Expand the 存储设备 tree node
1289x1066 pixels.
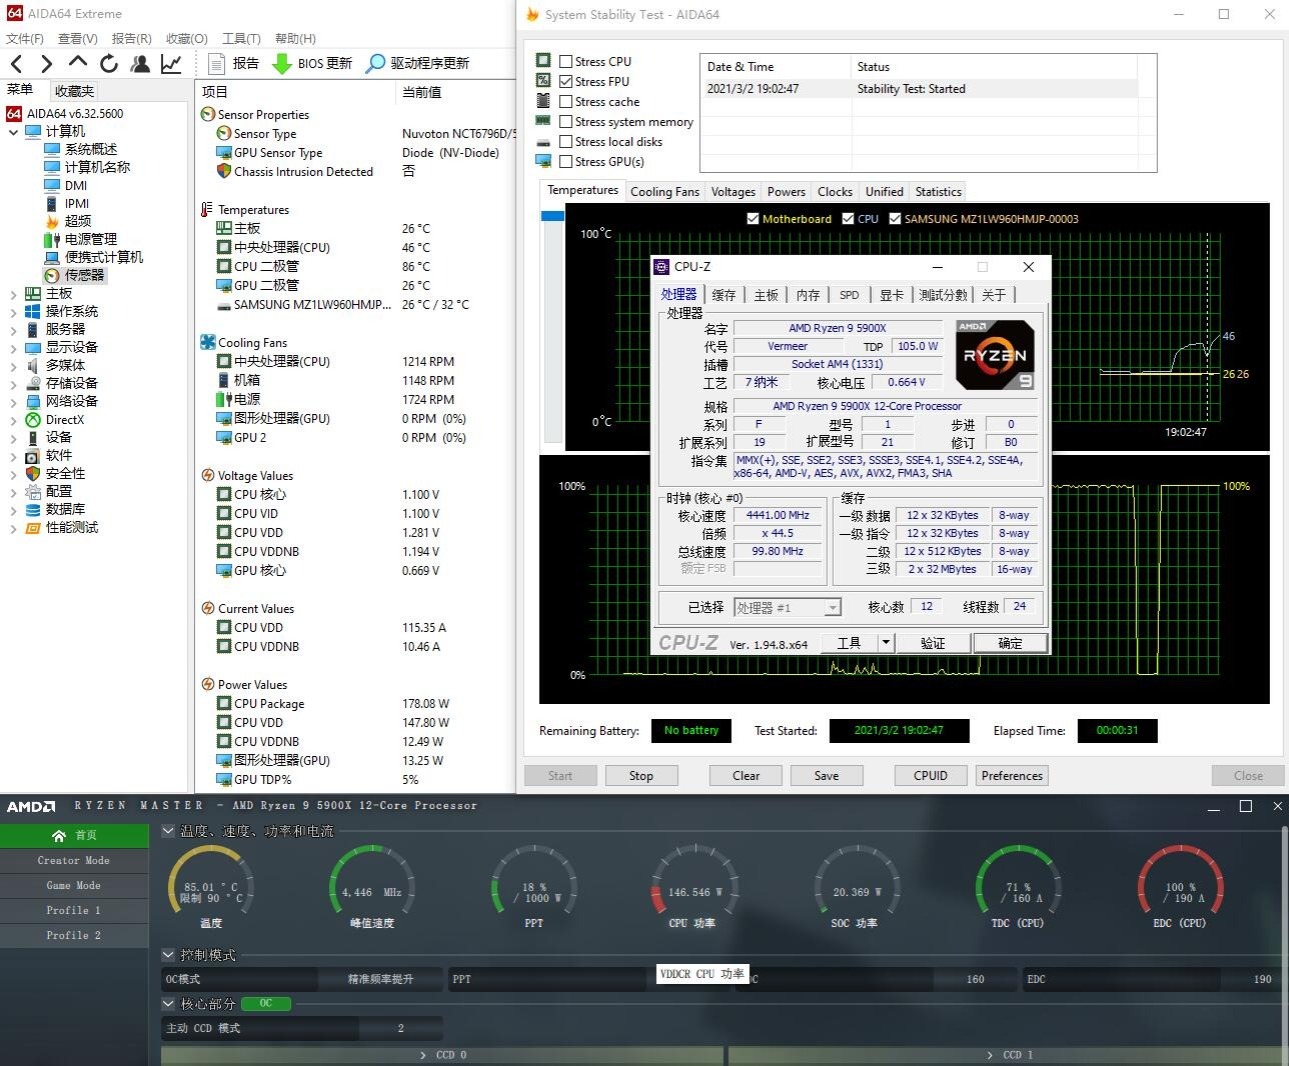[x=13, y=384]
